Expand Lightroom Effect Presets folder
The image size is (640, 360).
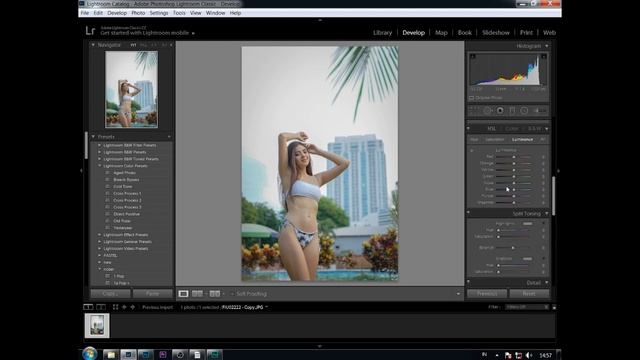pyautogui.click(x=100, y=235)
